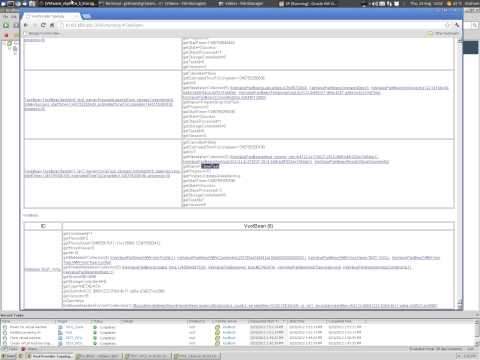
Task: Open the middle row's left-column bean link
Action: (99, 104)
